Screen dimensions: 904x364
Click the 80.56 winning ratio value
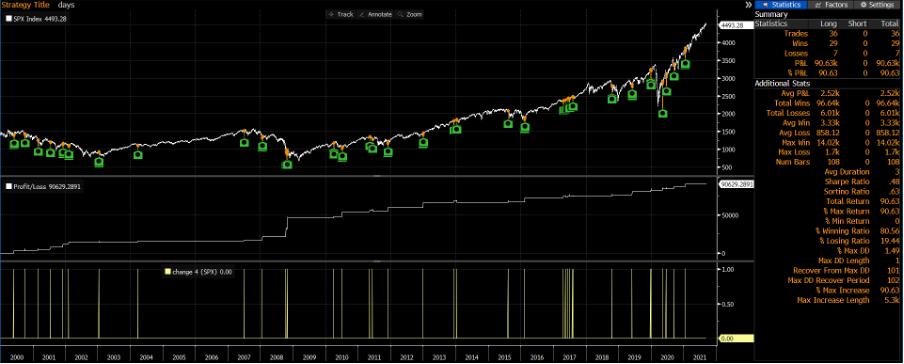[x=891, y=231]
